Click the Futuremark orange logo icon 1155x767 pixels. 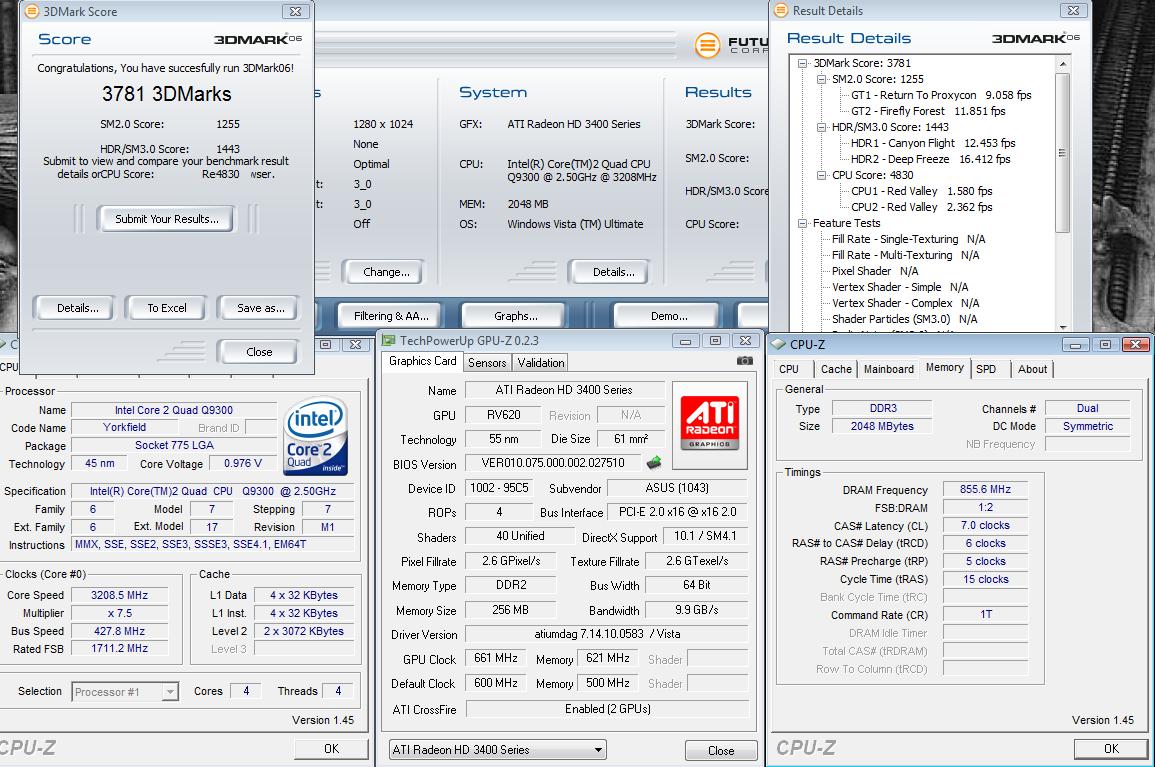tap(707, 46)
